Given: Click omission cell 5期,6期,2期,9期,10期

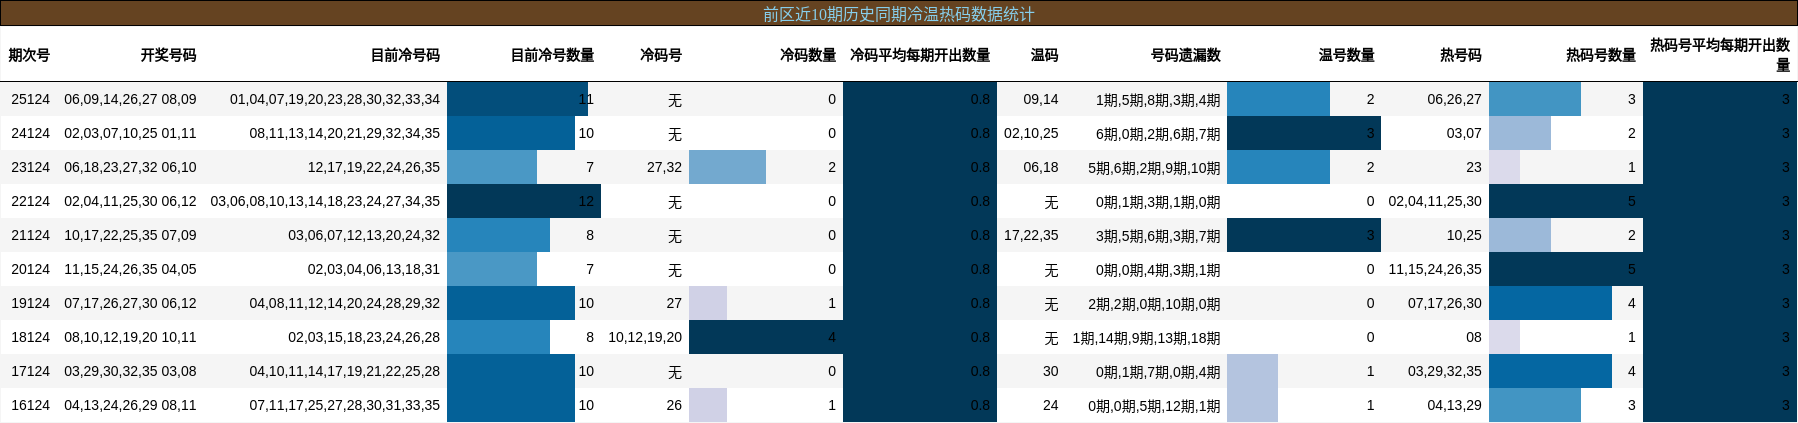Looking at the screenshot, I should [1154, 167].
